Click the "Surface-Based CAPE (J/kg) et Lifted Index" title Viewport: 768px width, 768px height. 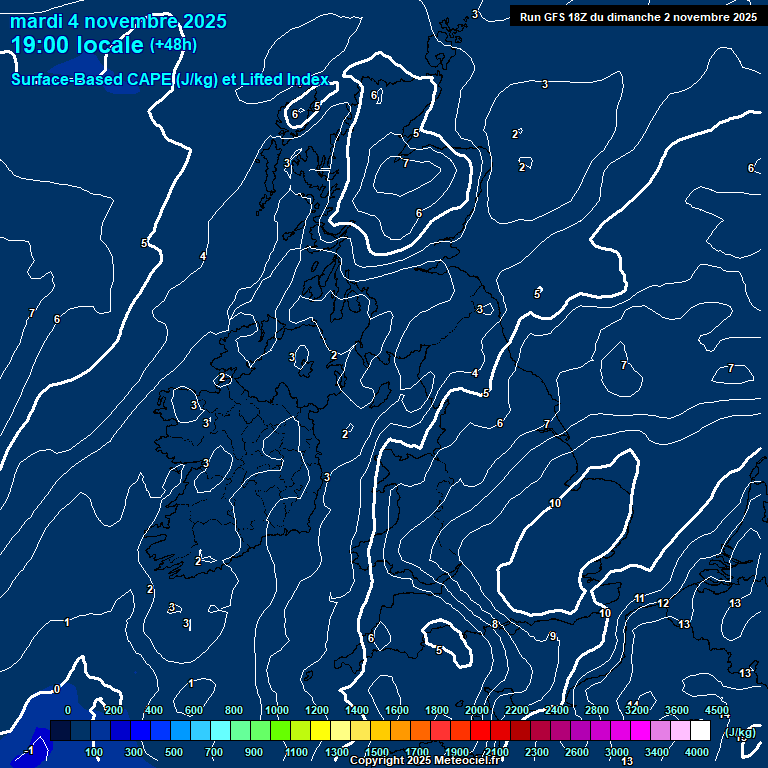[170, 79]
